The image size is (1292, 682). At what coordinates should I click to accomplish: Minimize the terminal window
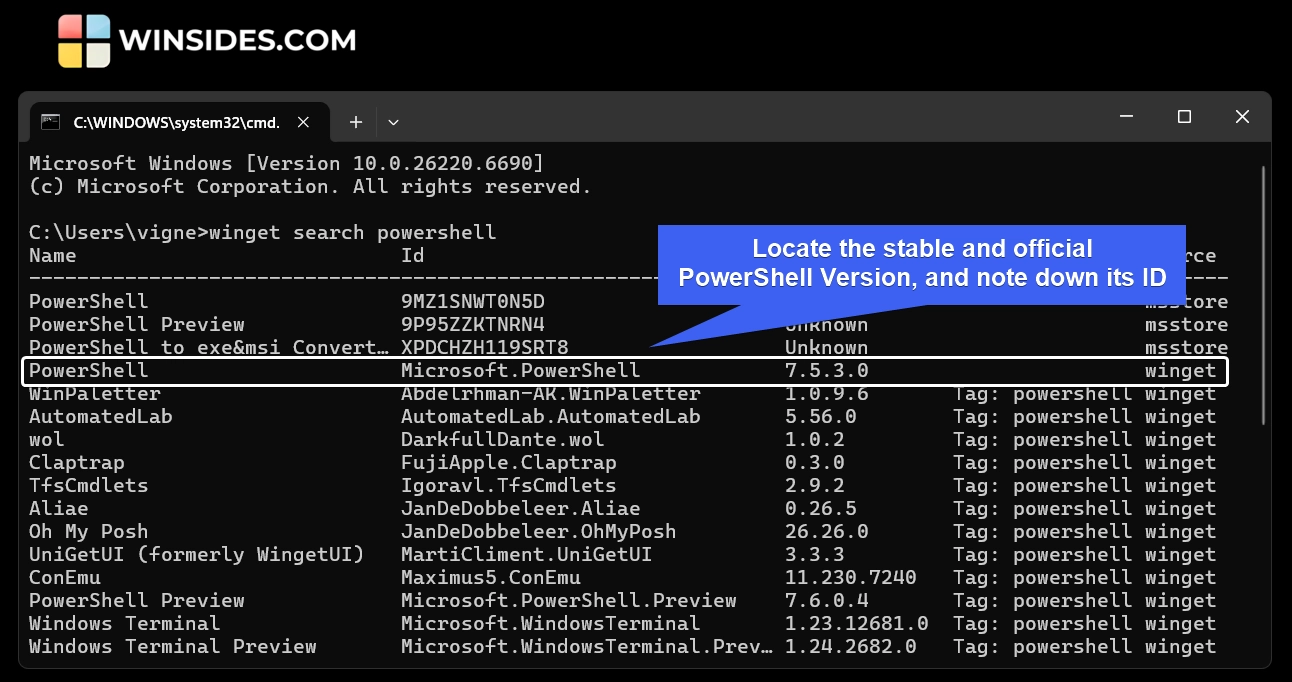[1126, 117]
